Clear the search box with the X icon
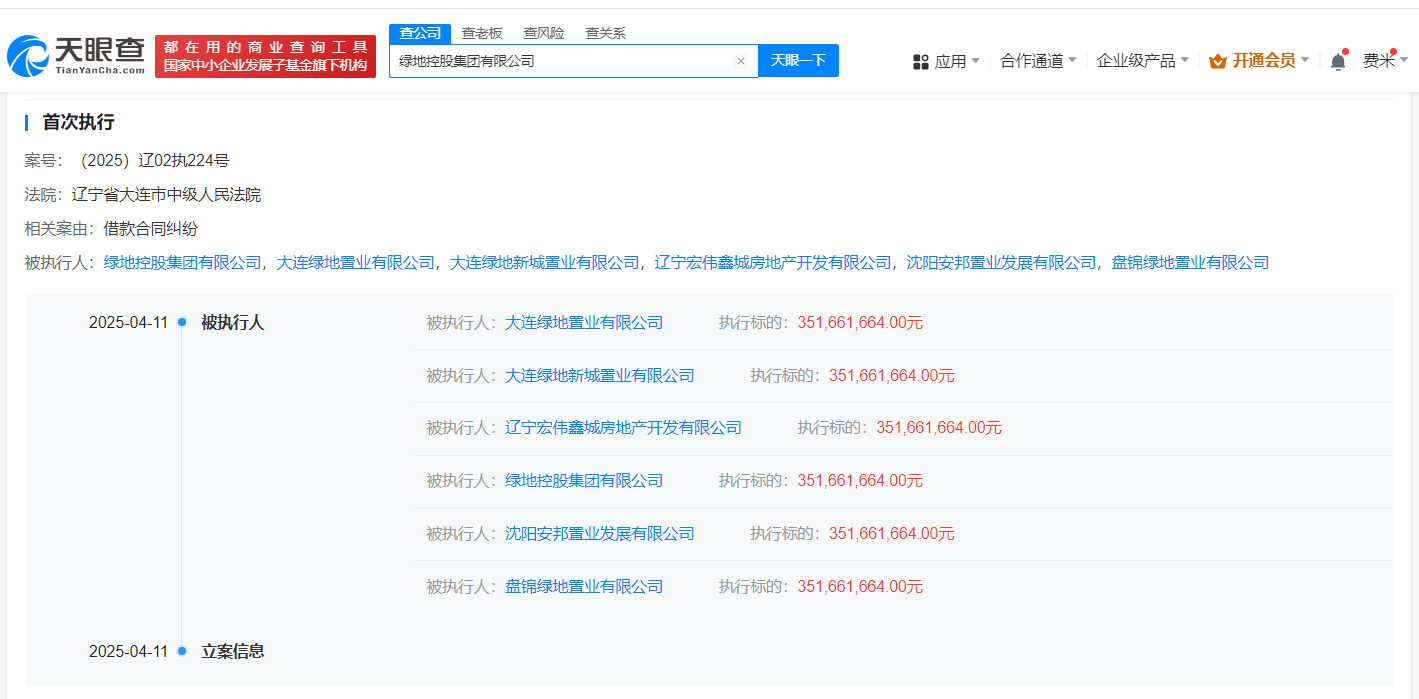The width and height of the screenshot is (1419, 699). coord(741,61)
